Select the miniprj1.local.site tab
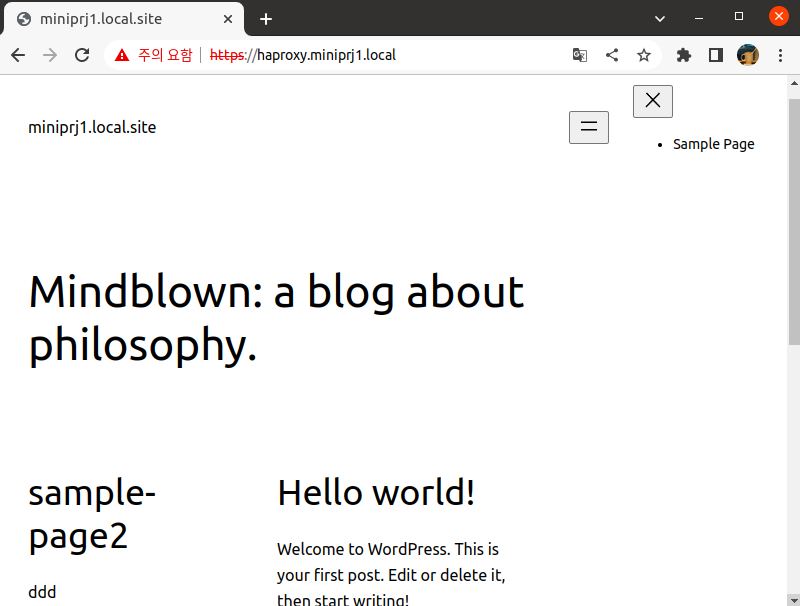 124,19
